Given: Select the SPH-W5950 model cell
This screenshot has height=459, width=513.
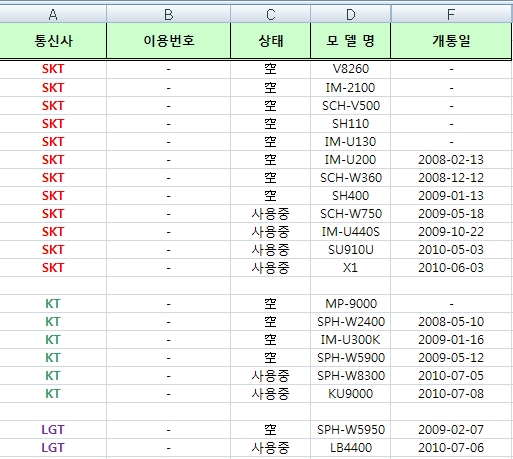Looking at the screenshot, I should point(350,429).
